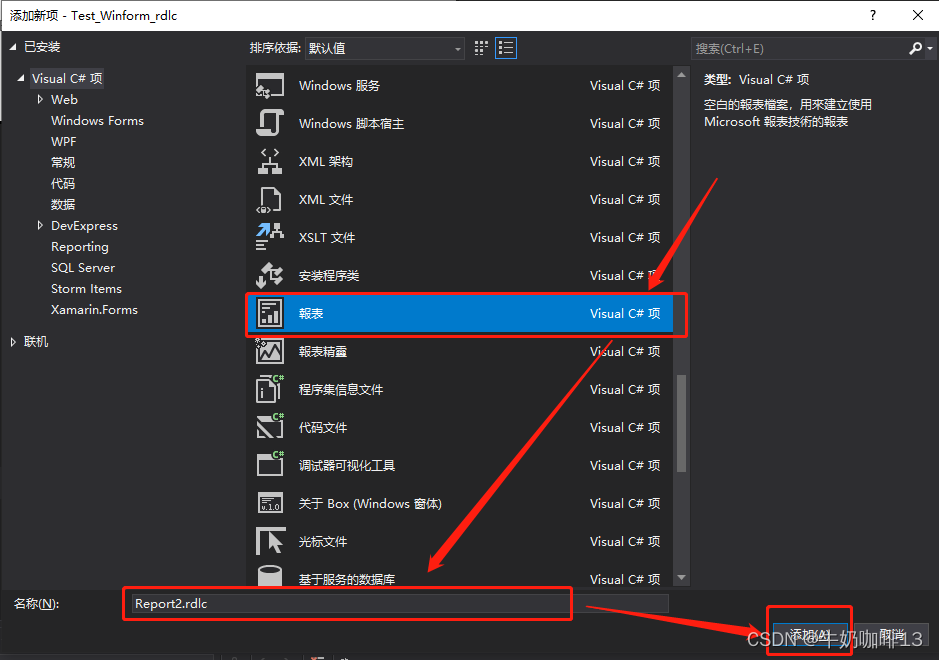Viewport: 939px width, 660px height.
Task: Click the 搜索(Ctrl+E) search box
Action: (x=799, y=49)
